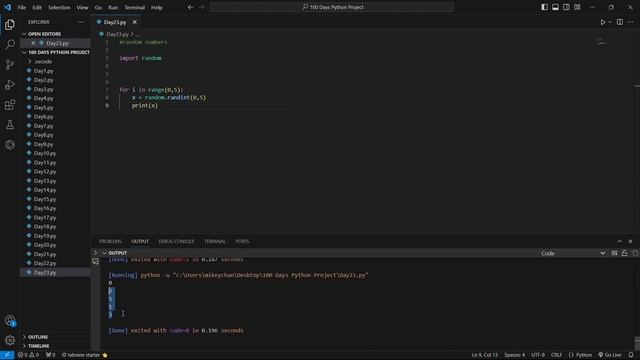Open the Testing flask view
The height and width of the screenshot is (360, 640).
(10, 124)
